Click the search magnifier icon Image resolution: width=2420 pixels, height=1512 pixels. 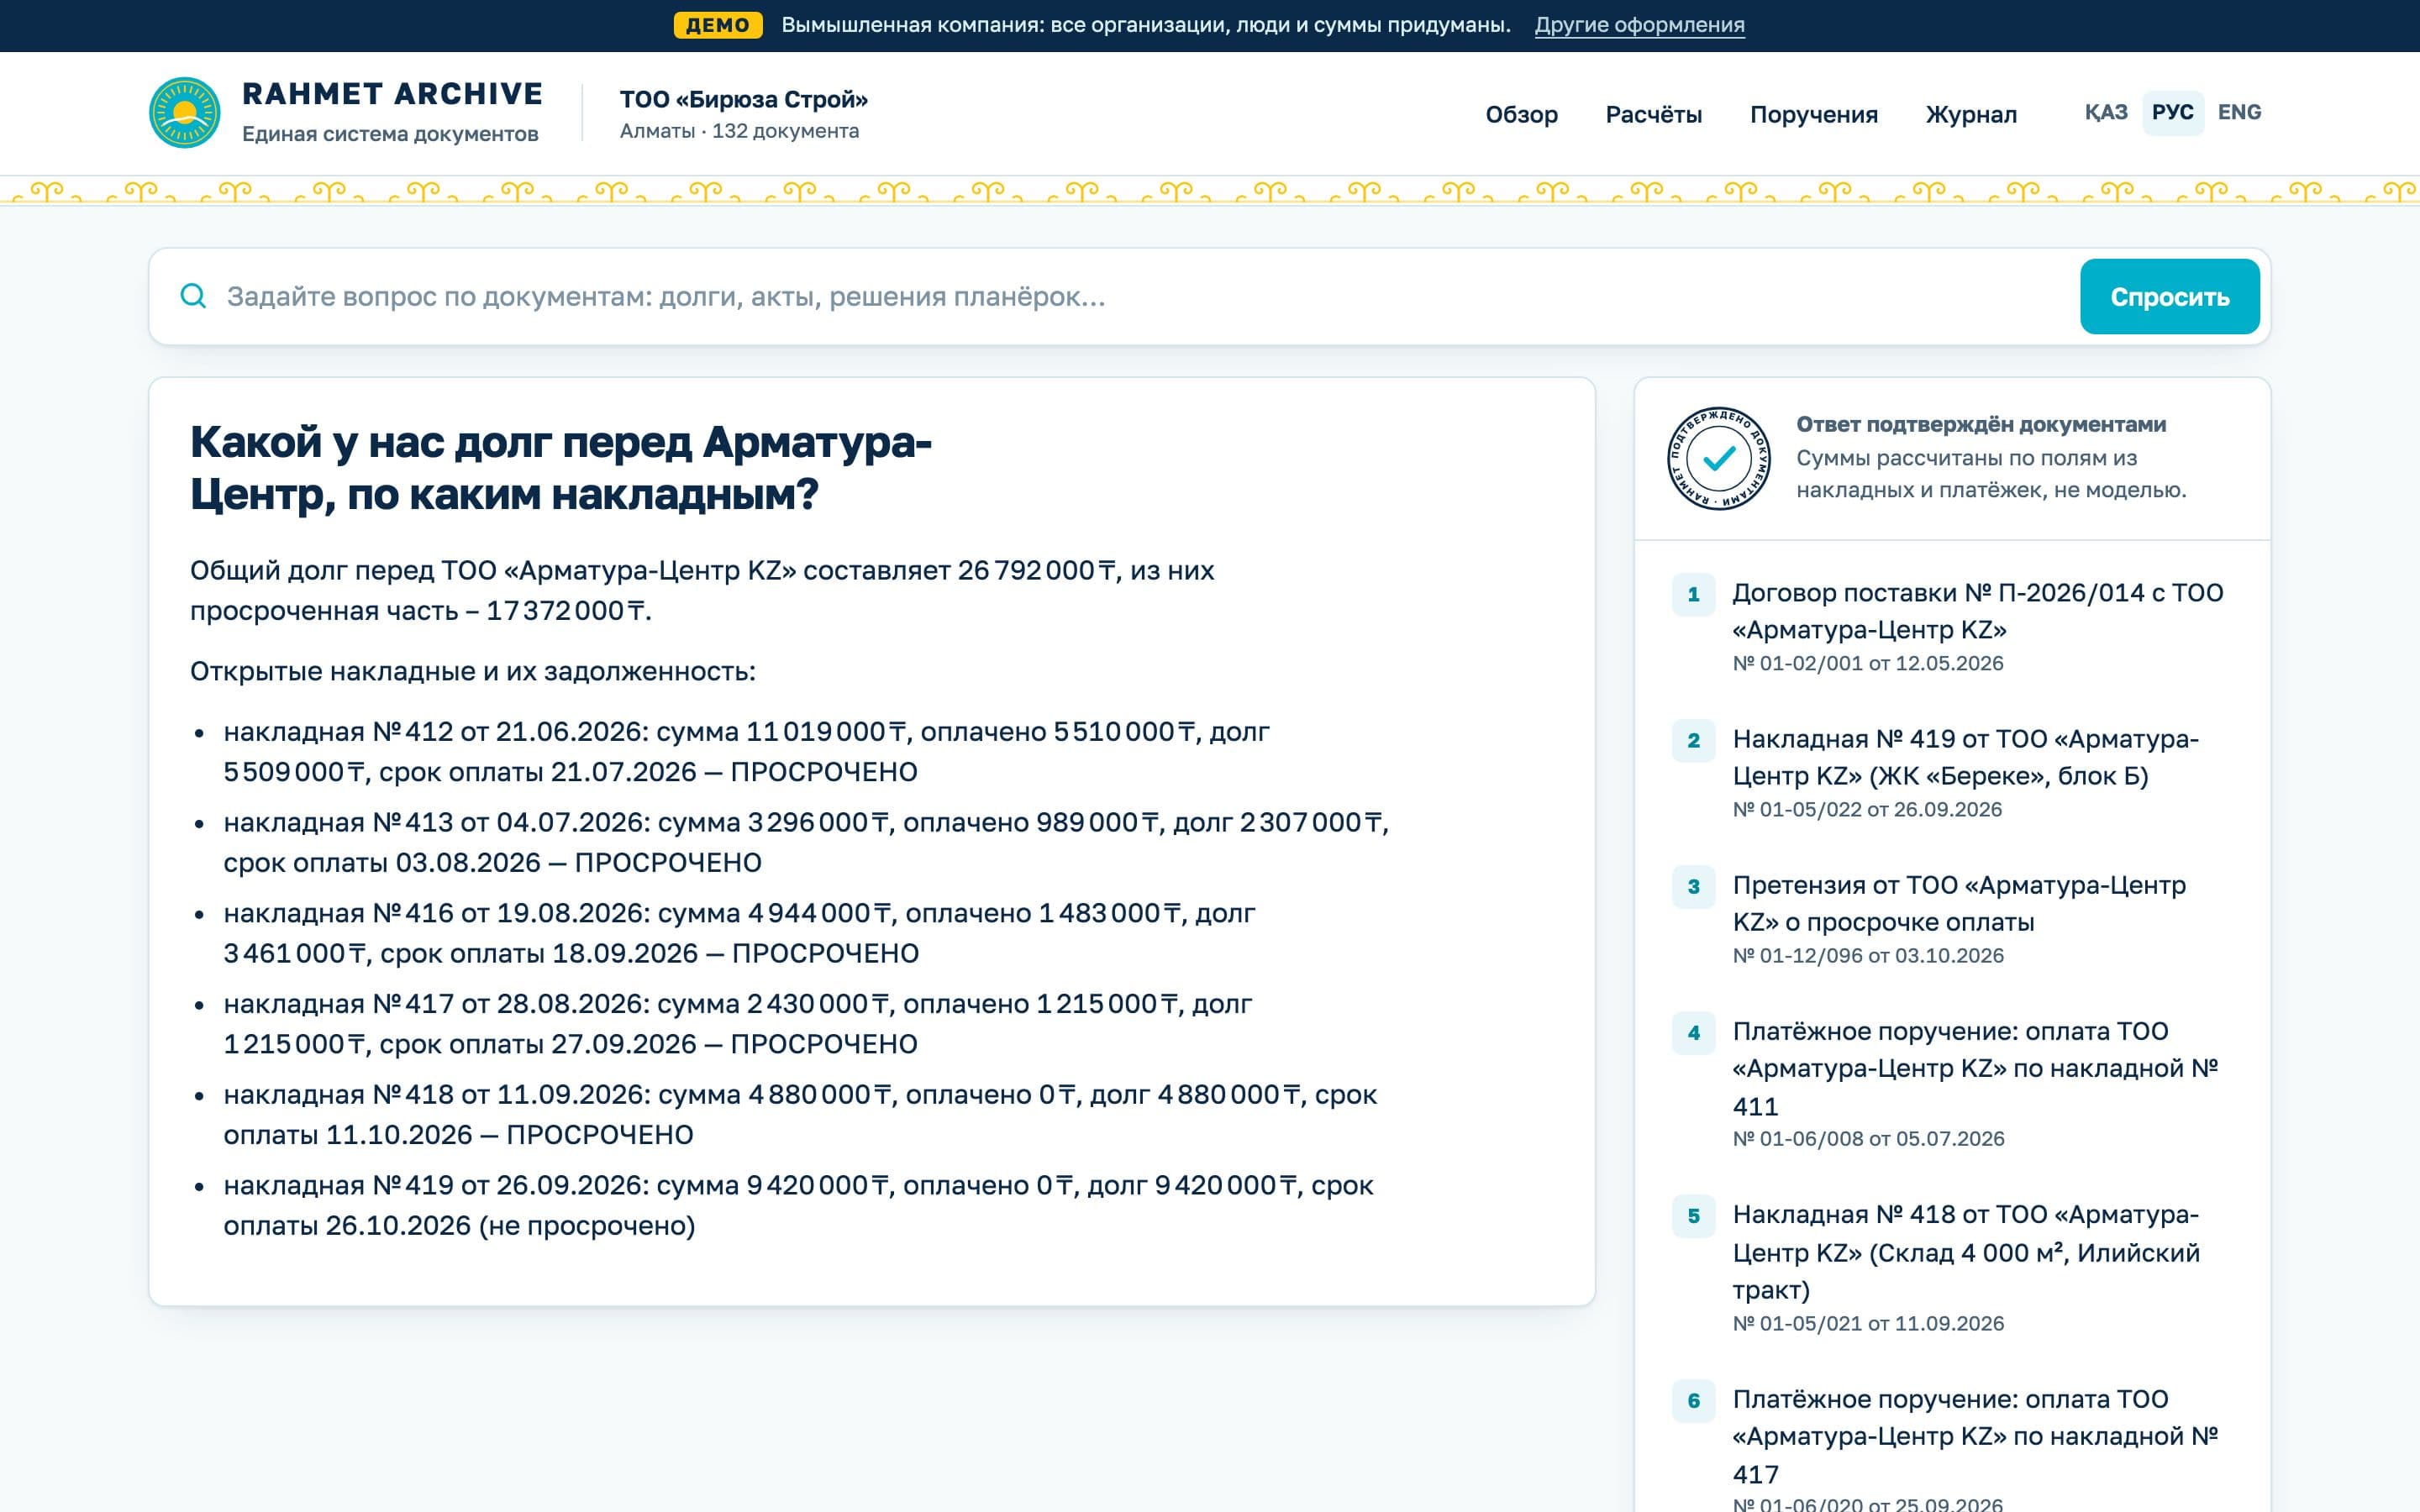[193, 296]
